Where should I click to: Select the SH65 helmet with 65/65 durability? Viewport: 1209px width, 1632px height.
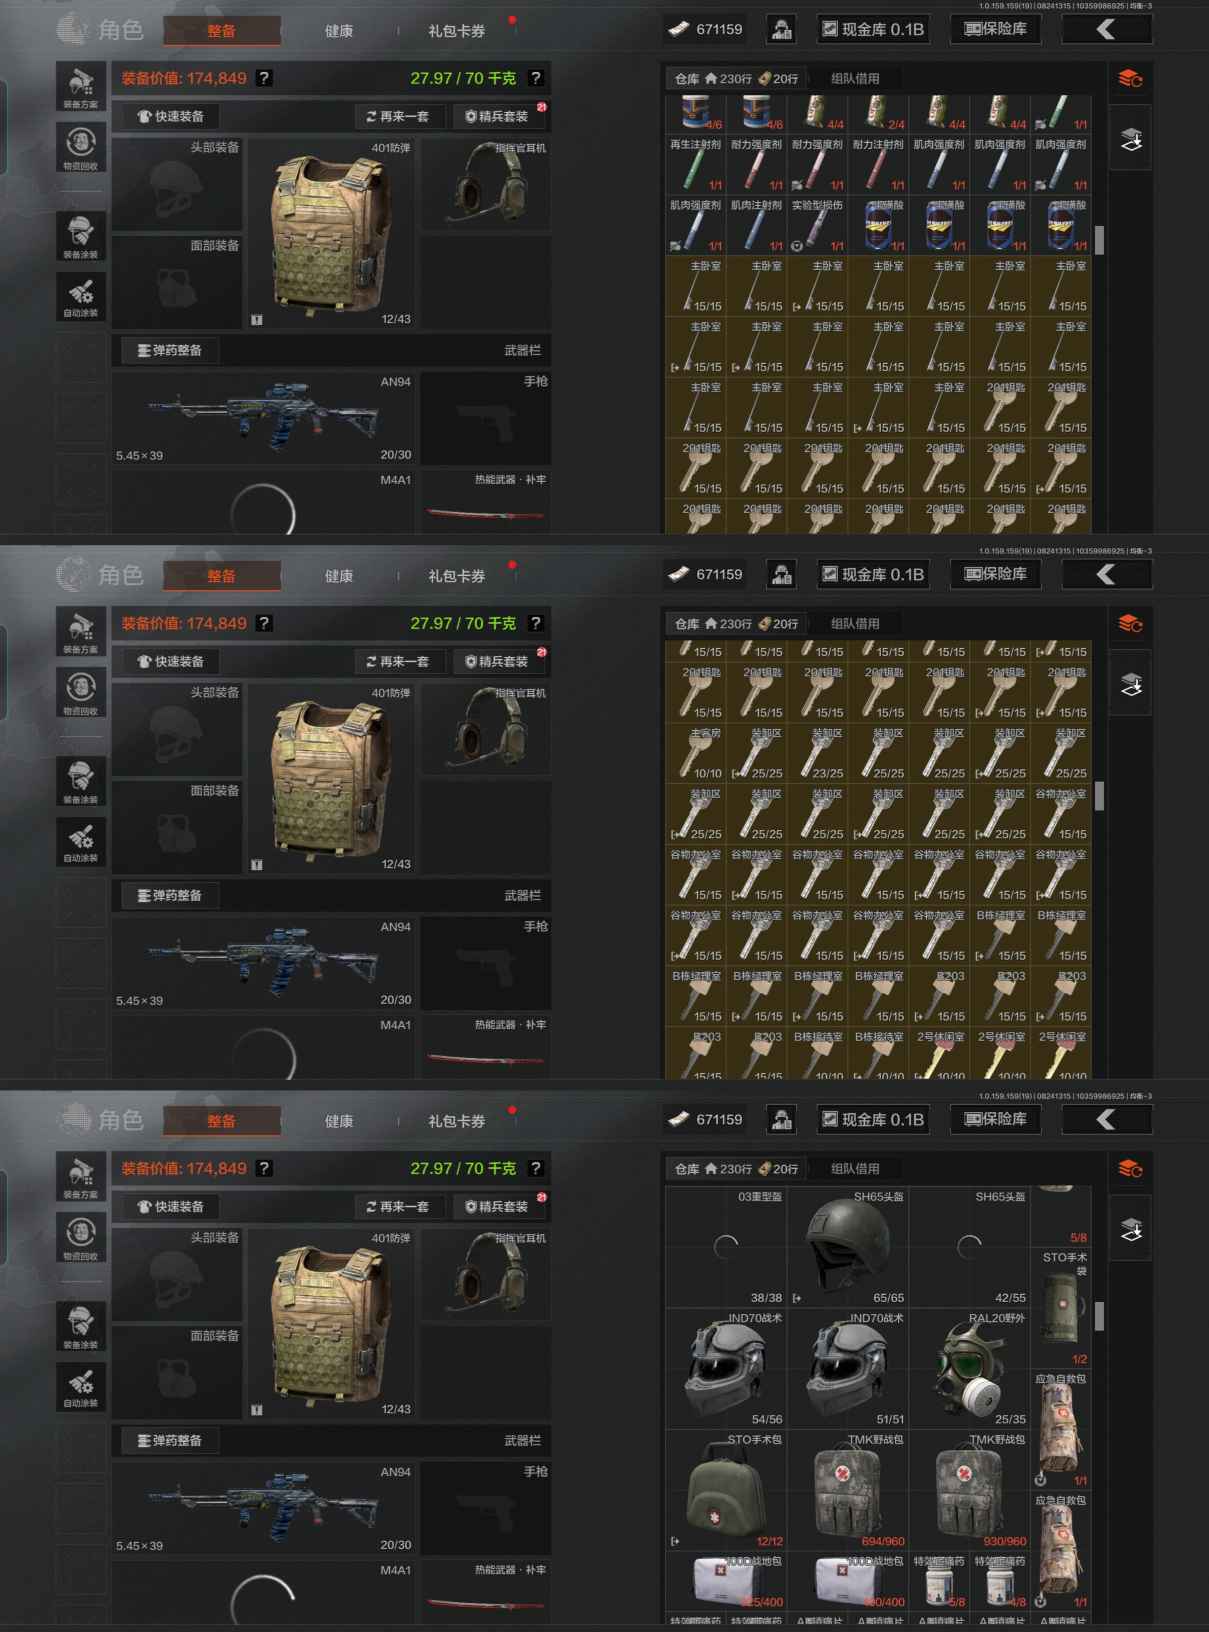tap(847, 1246)
